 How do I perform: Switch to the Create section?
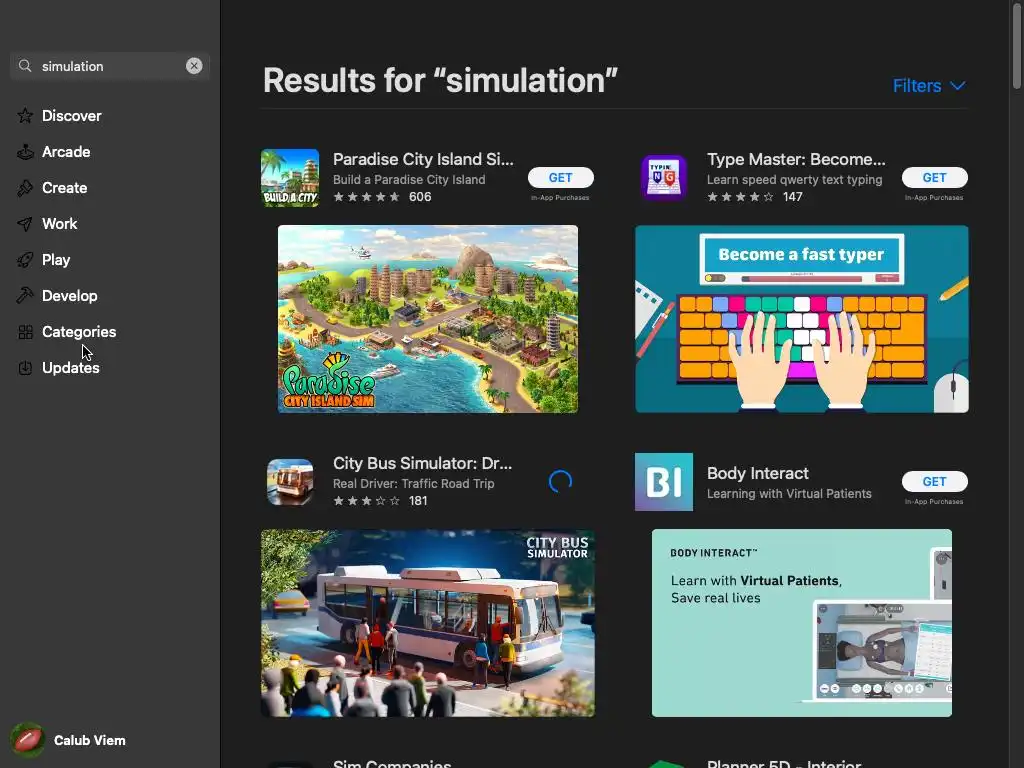point(65,188)
